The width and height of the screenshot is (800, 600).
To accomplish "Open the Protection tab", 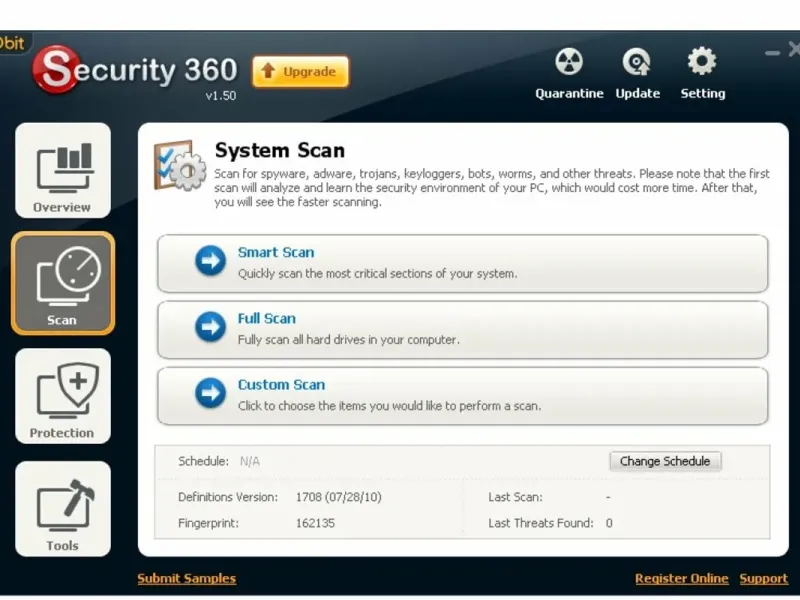I will pyautogui.click(x=63, y=396).
